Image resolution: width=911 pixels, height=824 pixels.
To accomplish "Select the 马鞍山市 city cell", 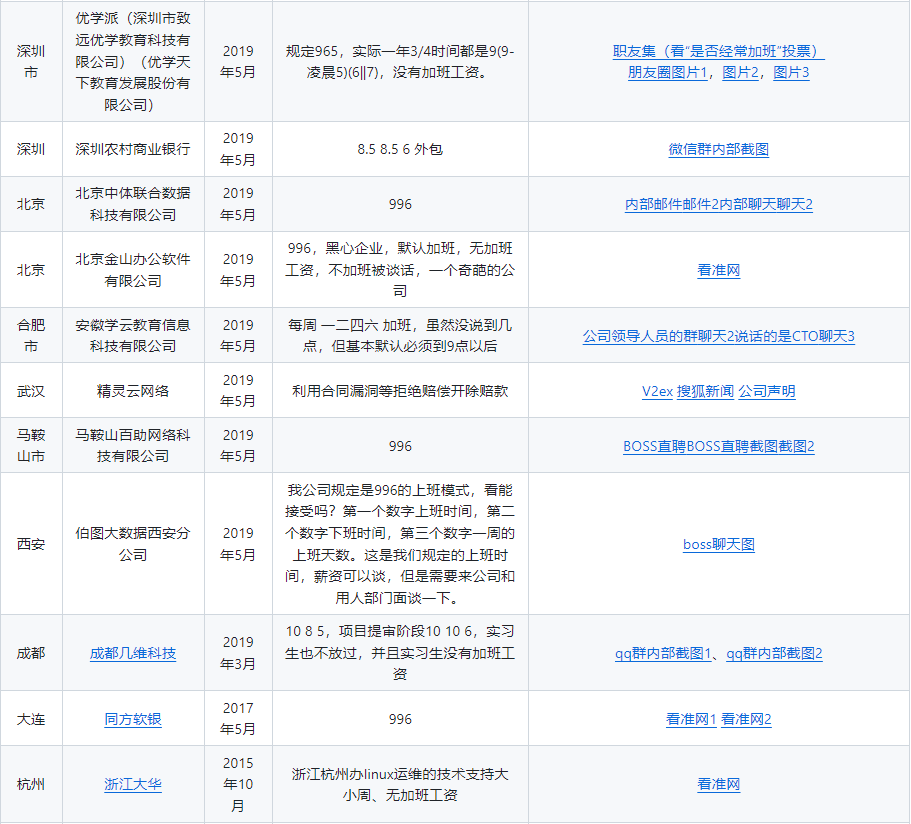I will pyautogui.click(x=31, y=446).
